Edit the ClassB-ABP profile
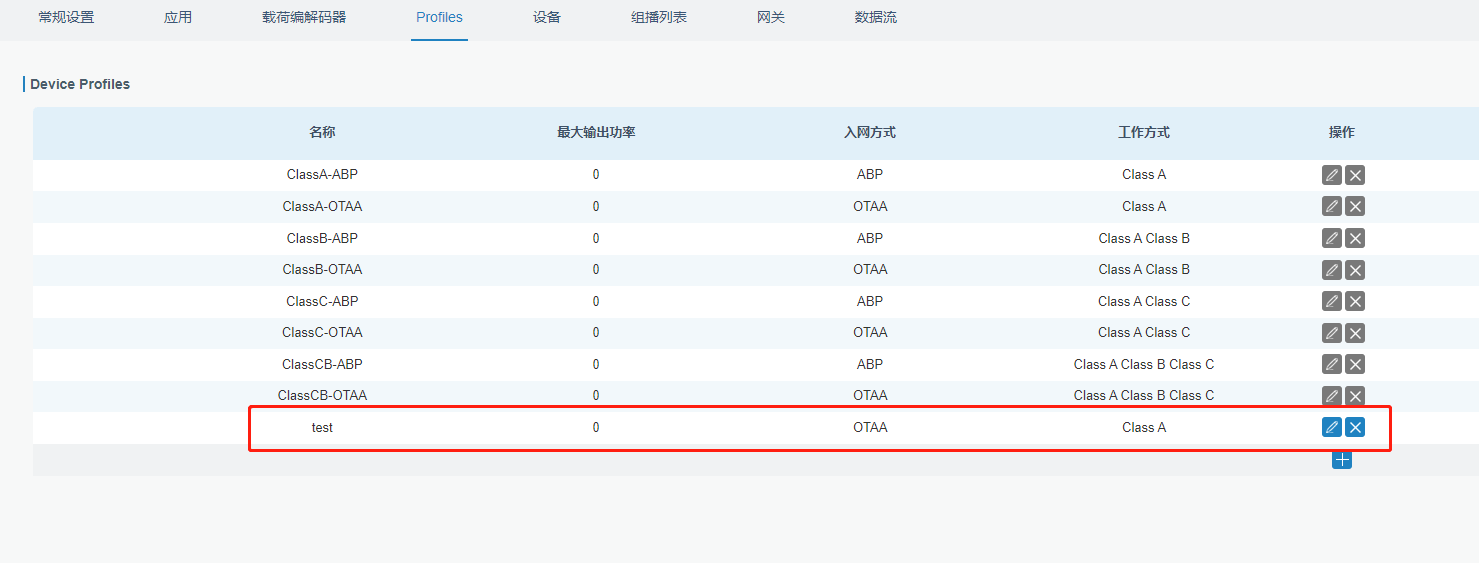1479x563 pixels. (x=1331, y=238)
